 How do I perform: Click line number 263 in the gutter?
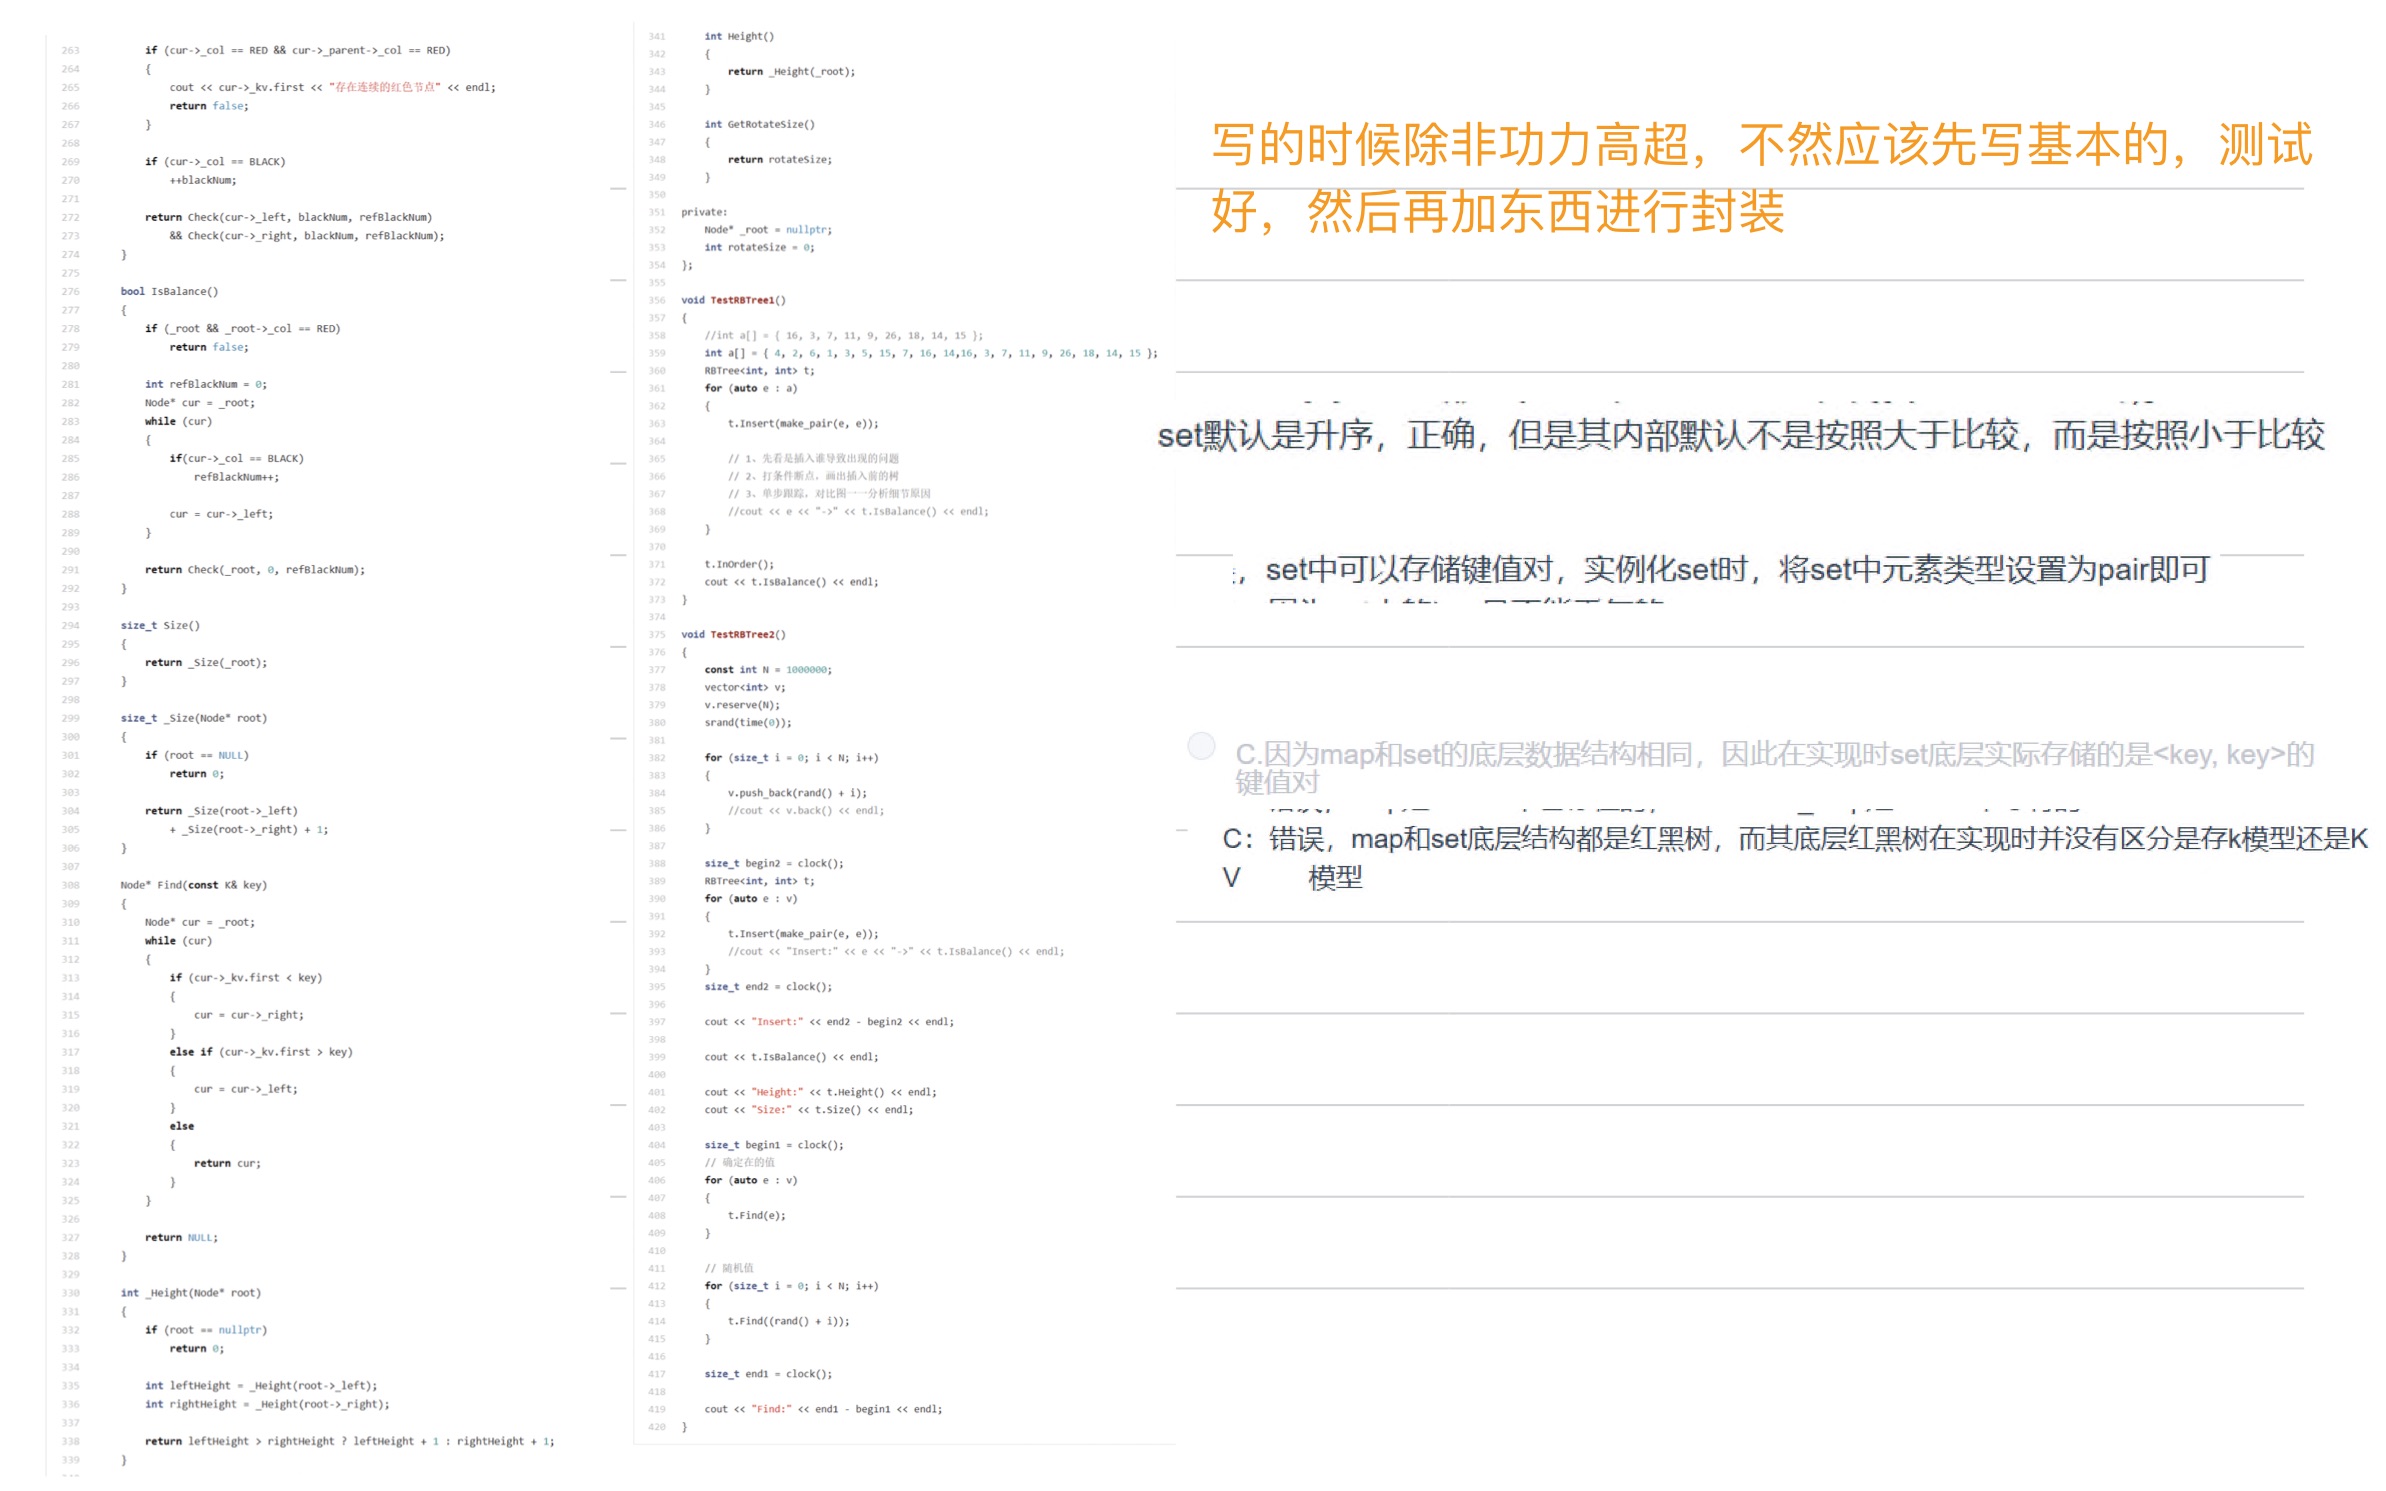coord(70,50)
